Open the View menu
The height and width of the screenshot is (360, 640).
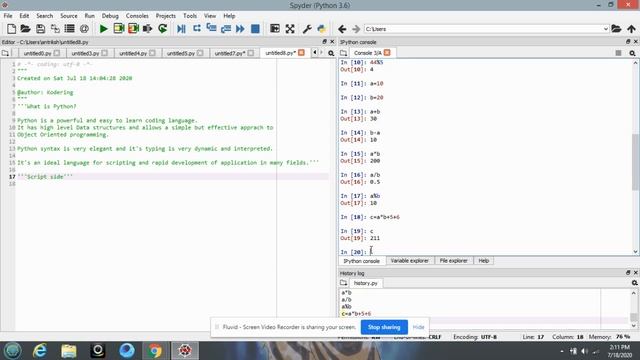[210, 16]
